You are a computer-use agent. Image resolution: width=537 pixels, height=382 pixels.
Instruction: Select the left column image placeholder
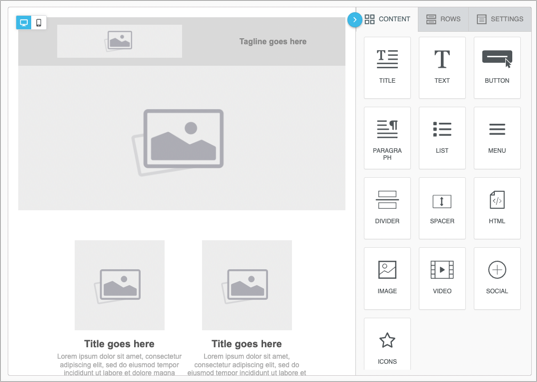120,285
